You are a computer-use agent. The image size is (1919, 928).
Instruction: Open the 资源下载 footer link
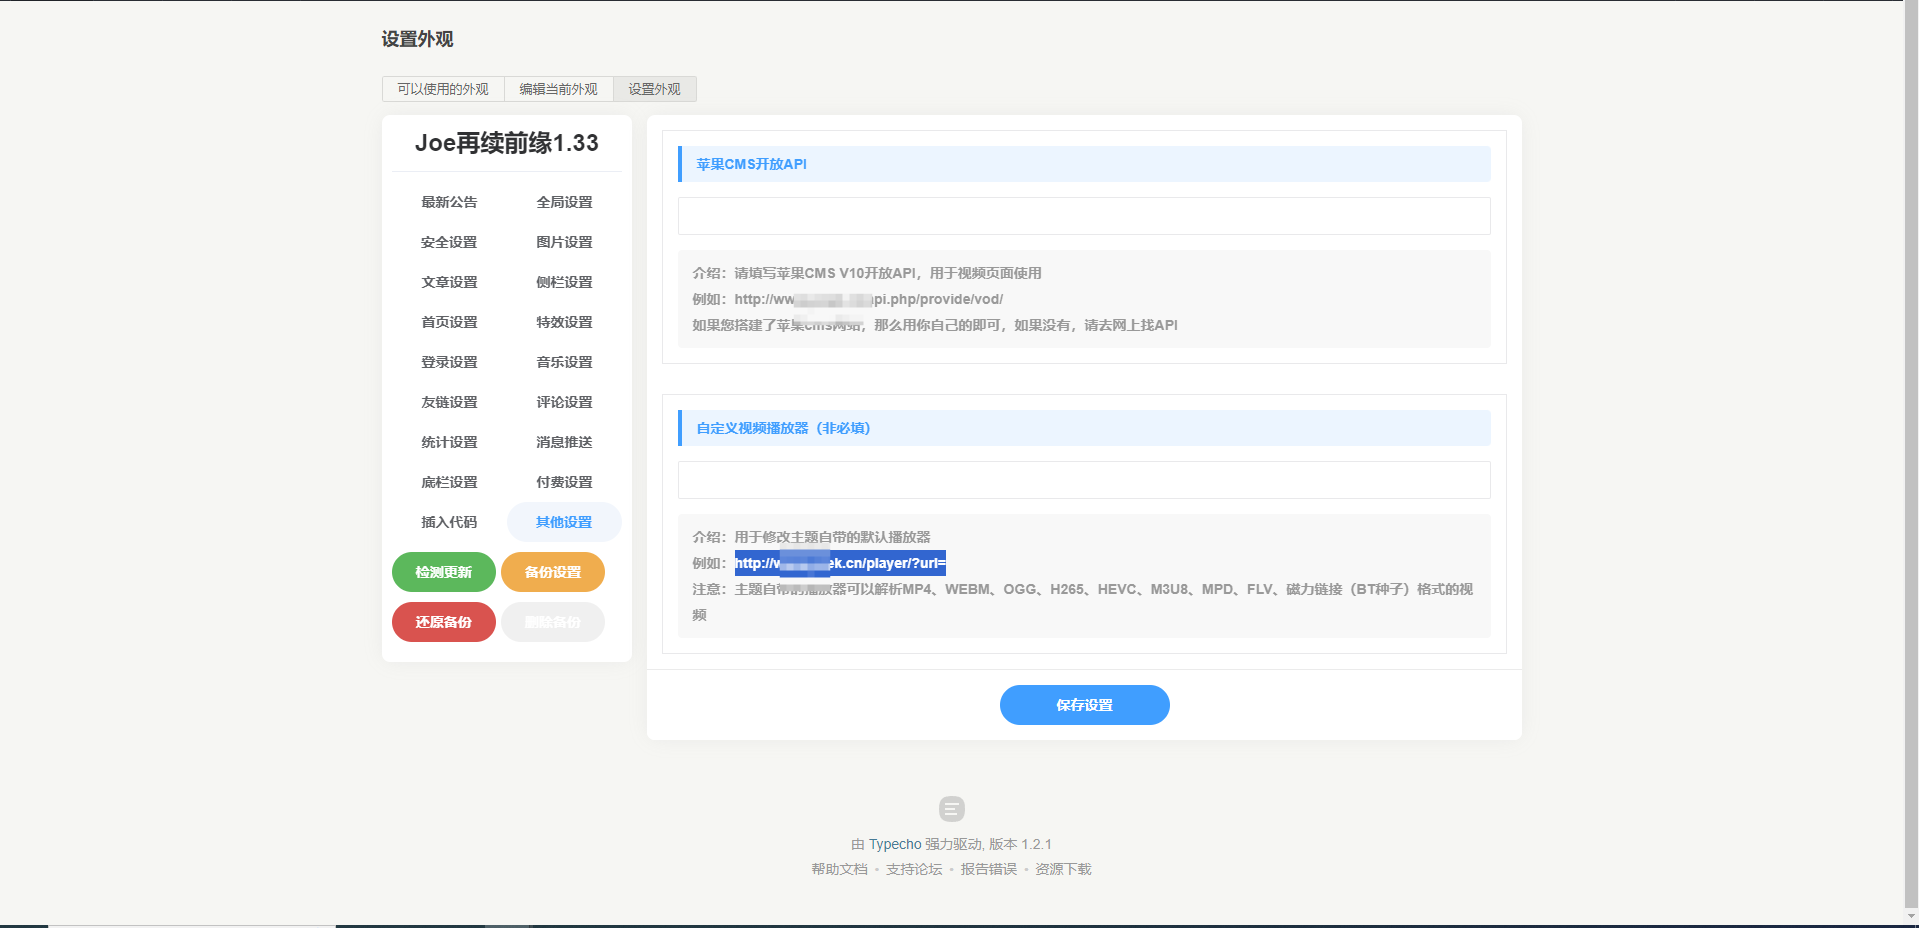(x=1063, y=869)
